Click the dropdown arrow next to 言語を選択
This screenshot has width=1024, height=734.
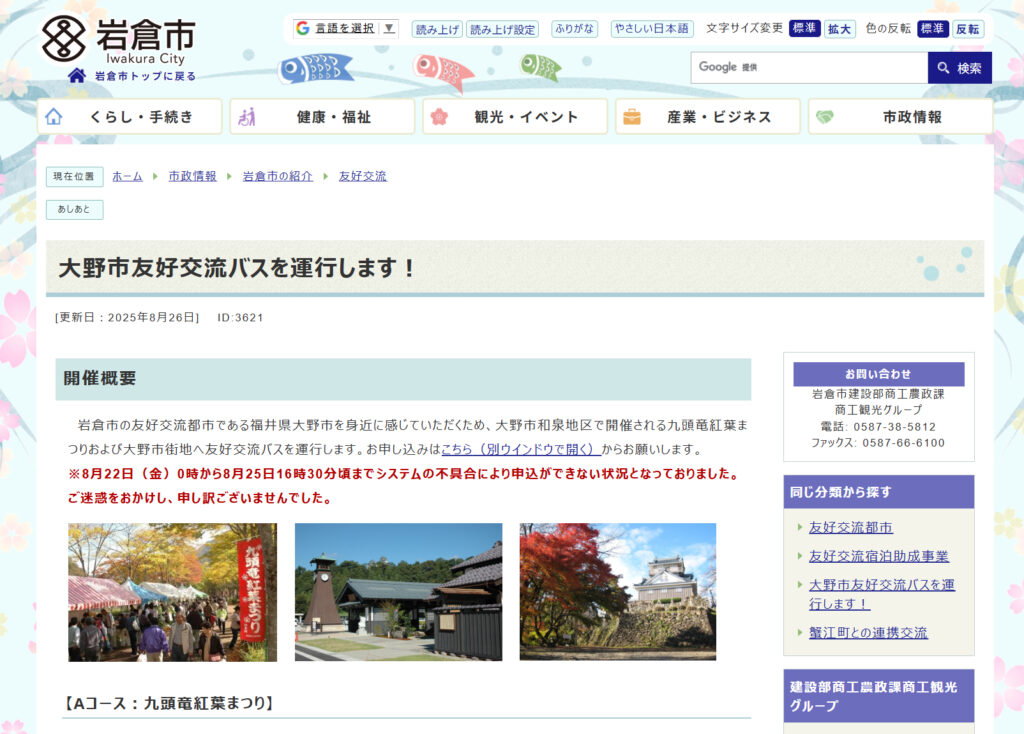click(389, 28)
